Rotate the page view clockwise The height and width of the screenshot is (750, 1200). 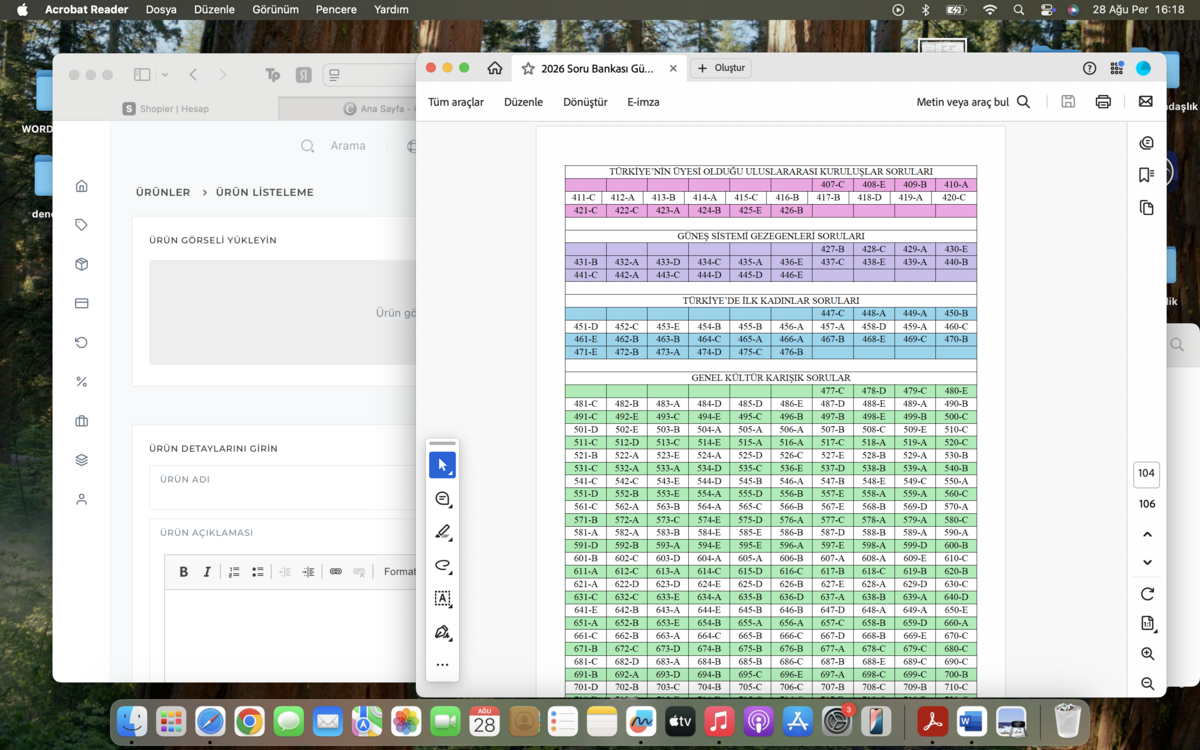coord(1147,594)
